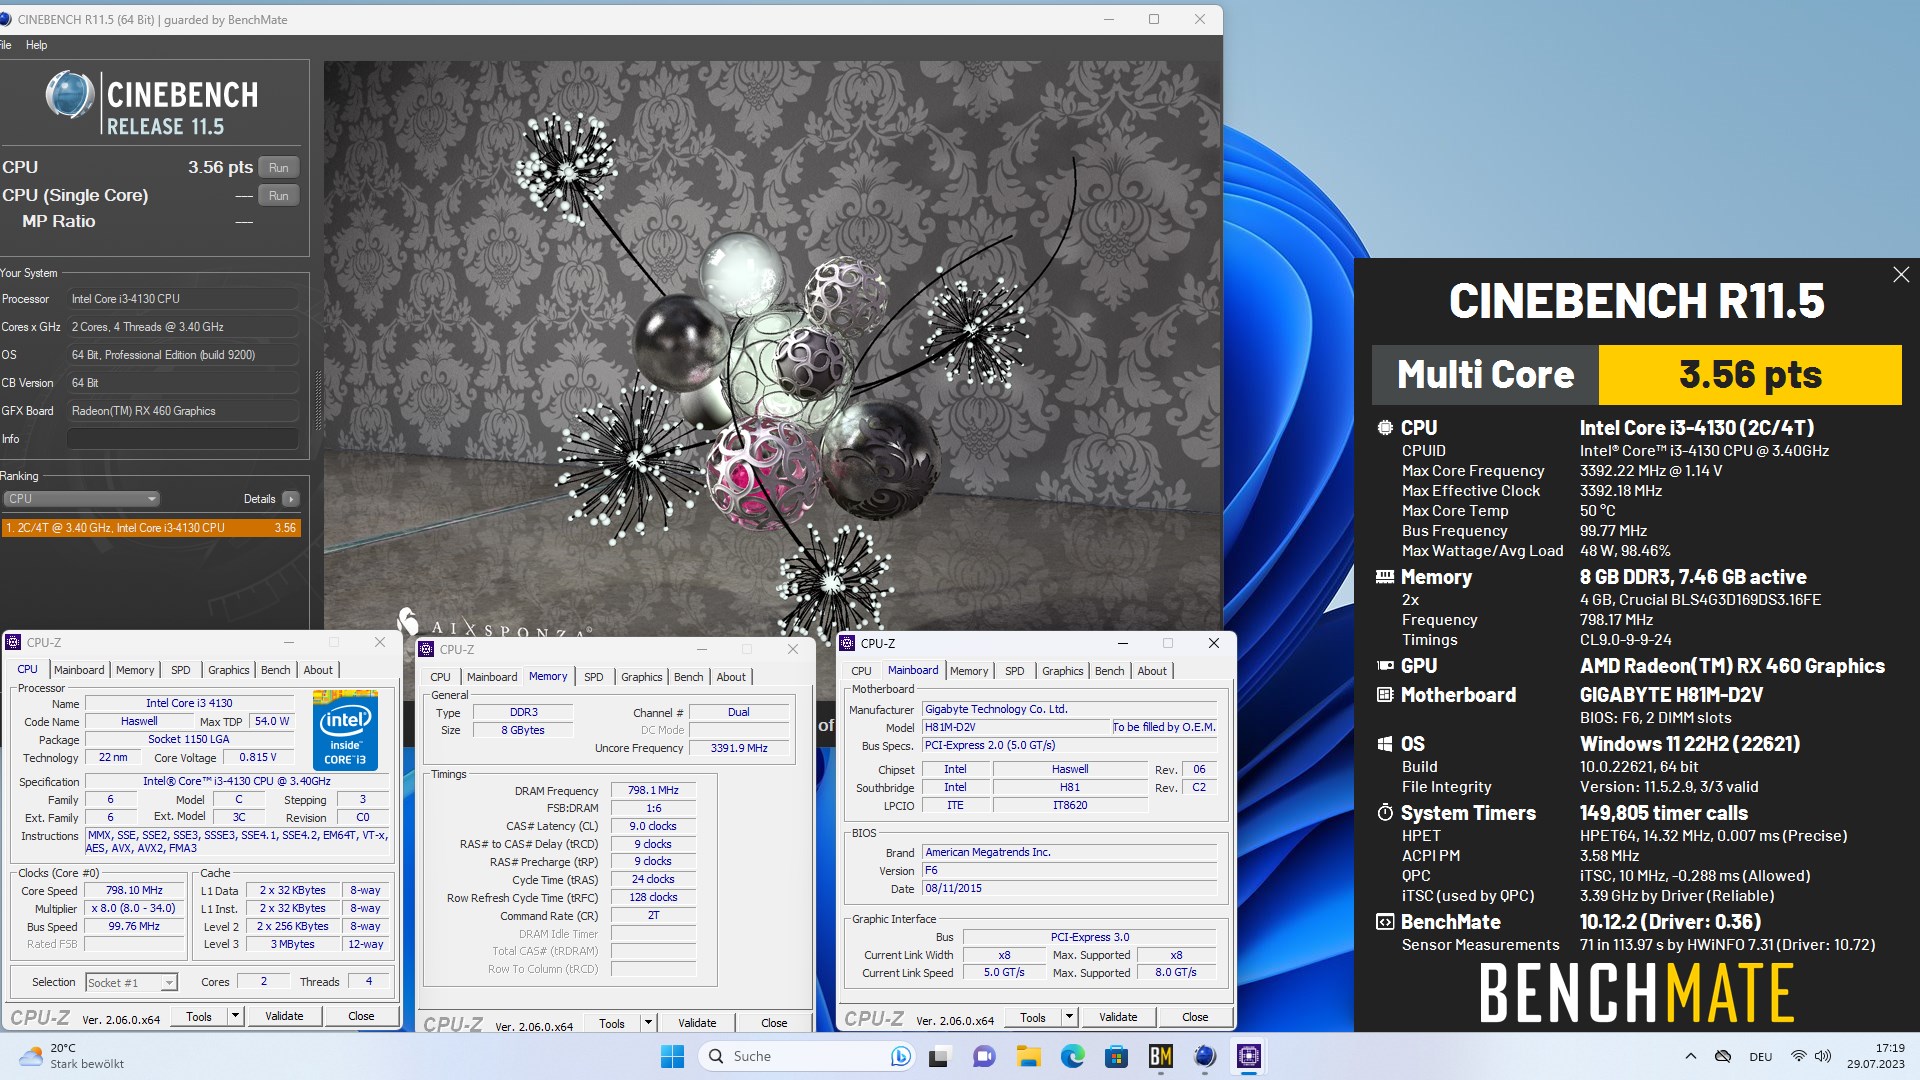Open About tab in left CPU-Z window
The height and width of the screenshot is (1080, 1920).
[318, 670]
